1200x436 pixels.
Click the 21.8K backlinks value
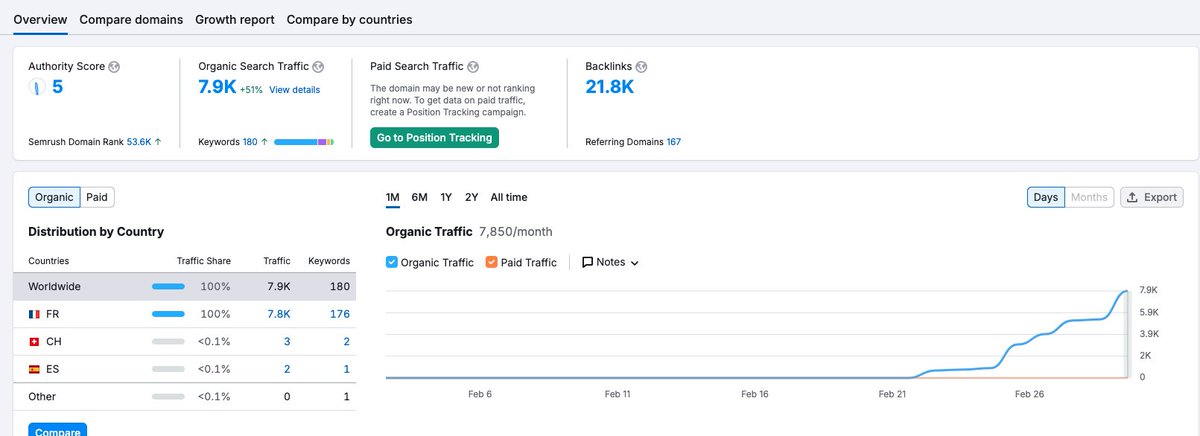610,87
